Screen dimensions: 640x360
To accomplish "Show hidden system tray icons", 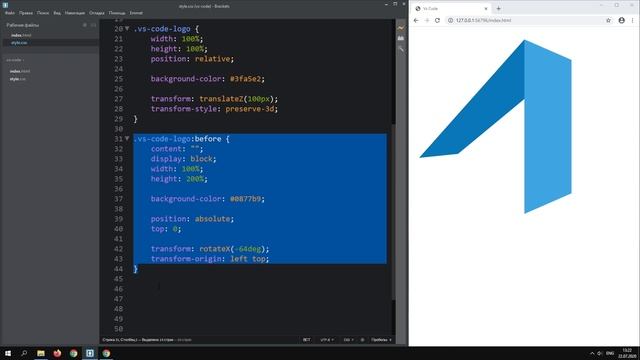I will (x=592, y=353).
